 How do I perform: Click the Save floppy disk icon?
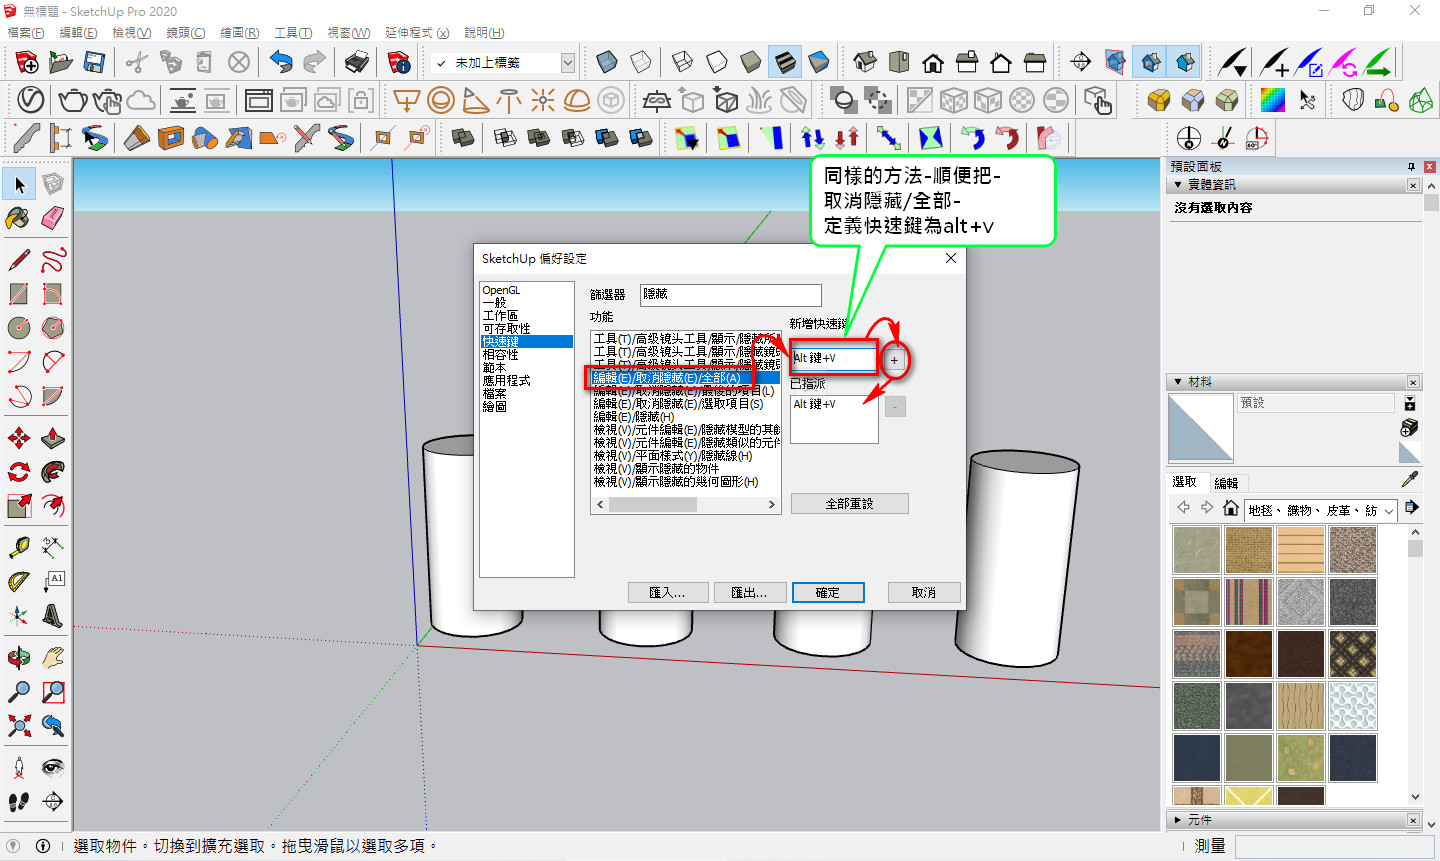tap(94, 63)
